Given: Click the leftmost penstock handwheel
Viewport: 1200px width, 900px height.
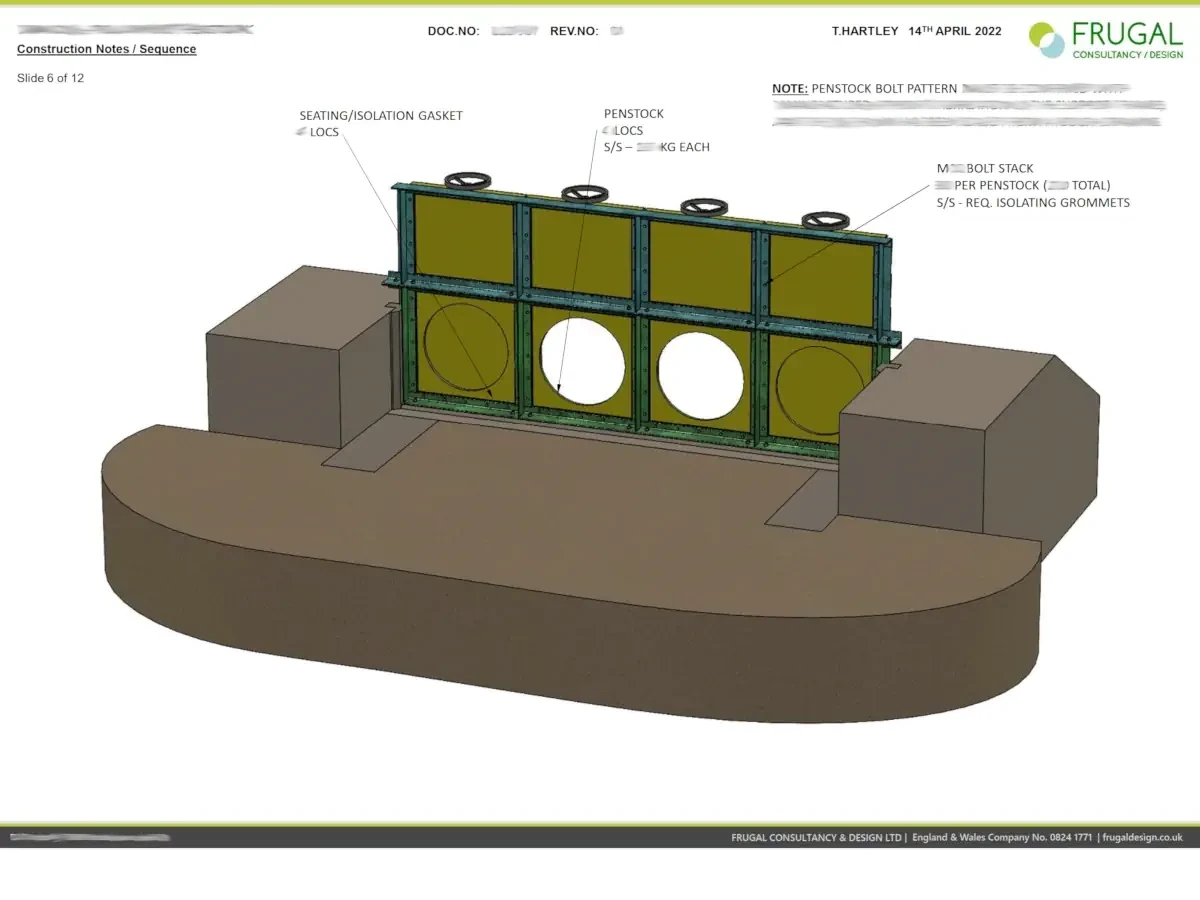Looking at the screenshot, I should 463,181.
